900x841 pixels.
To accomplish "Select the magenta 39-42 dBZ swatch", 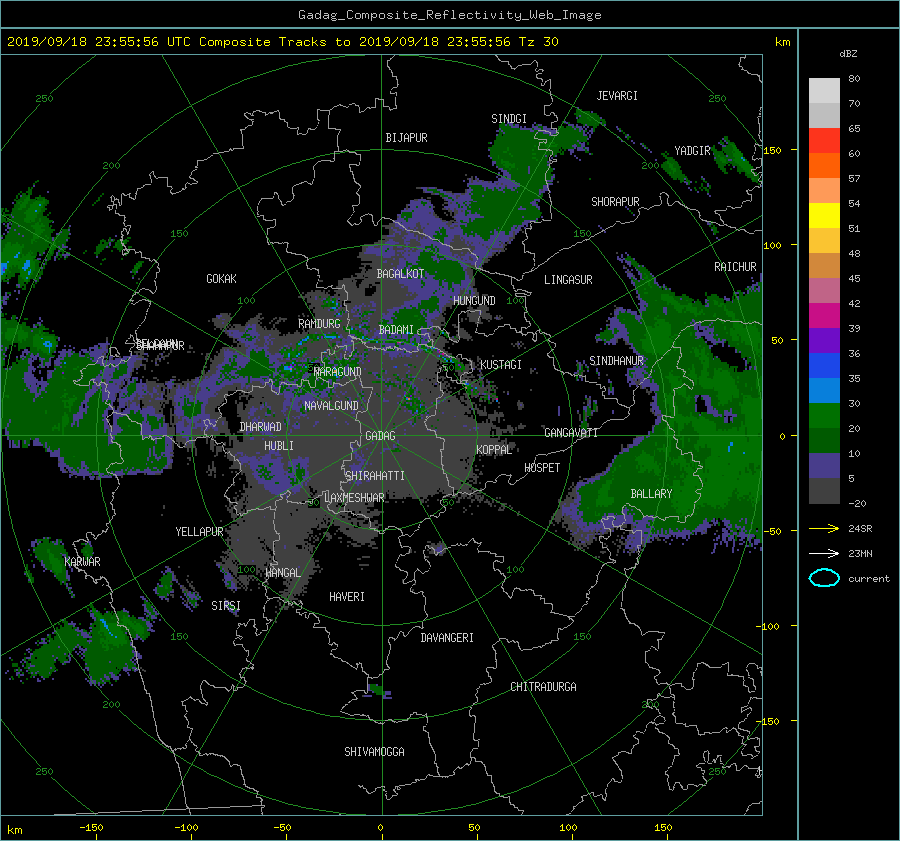I will (x=824, y=316).
